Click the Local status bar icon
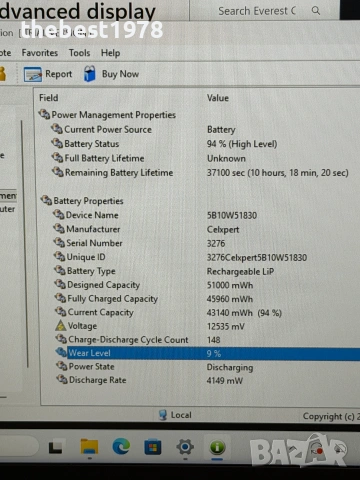The height and width of the screenshot is (480, 360). point(163,415)
